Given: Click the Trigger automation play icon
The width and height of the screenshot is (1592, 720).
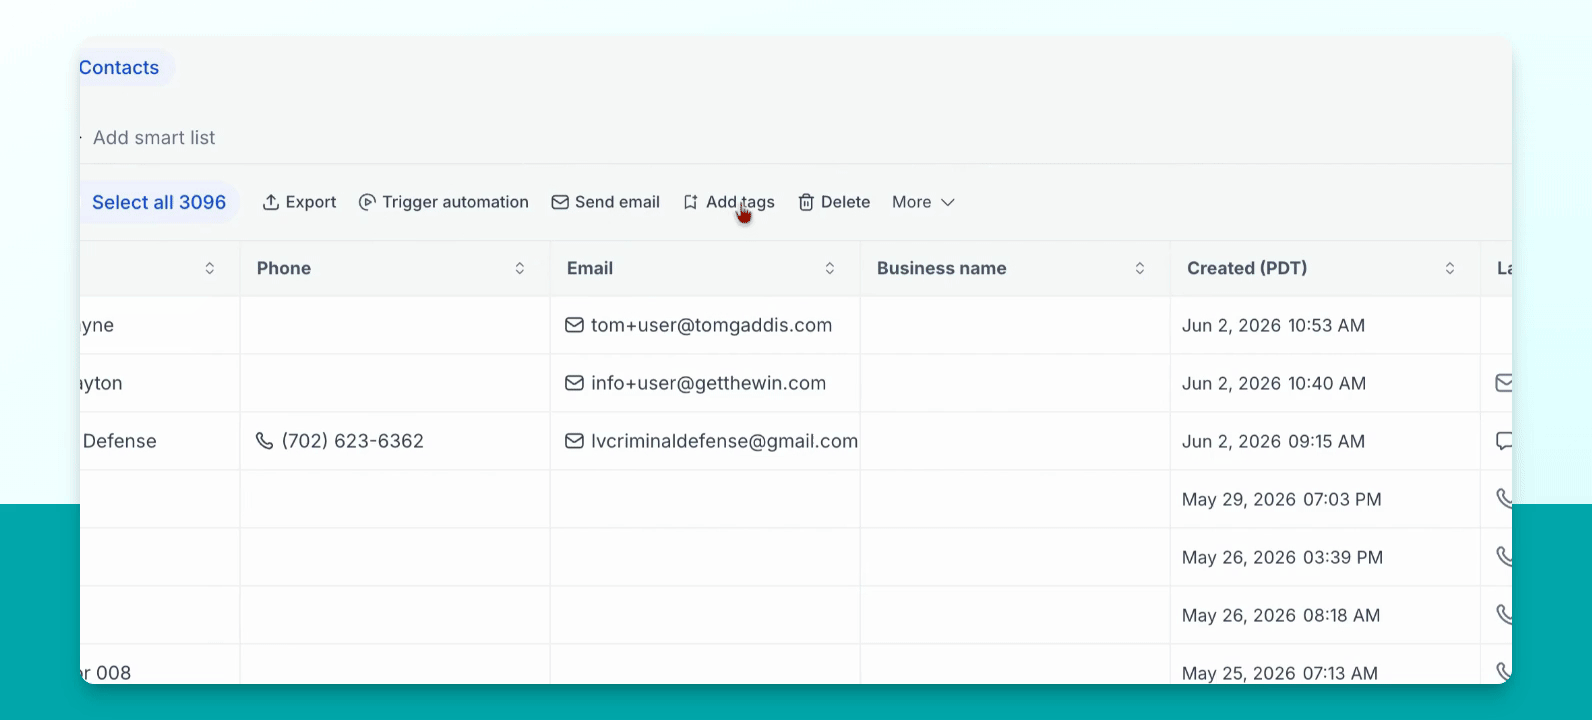Looking at the screenshot, I should click(367, 202).
